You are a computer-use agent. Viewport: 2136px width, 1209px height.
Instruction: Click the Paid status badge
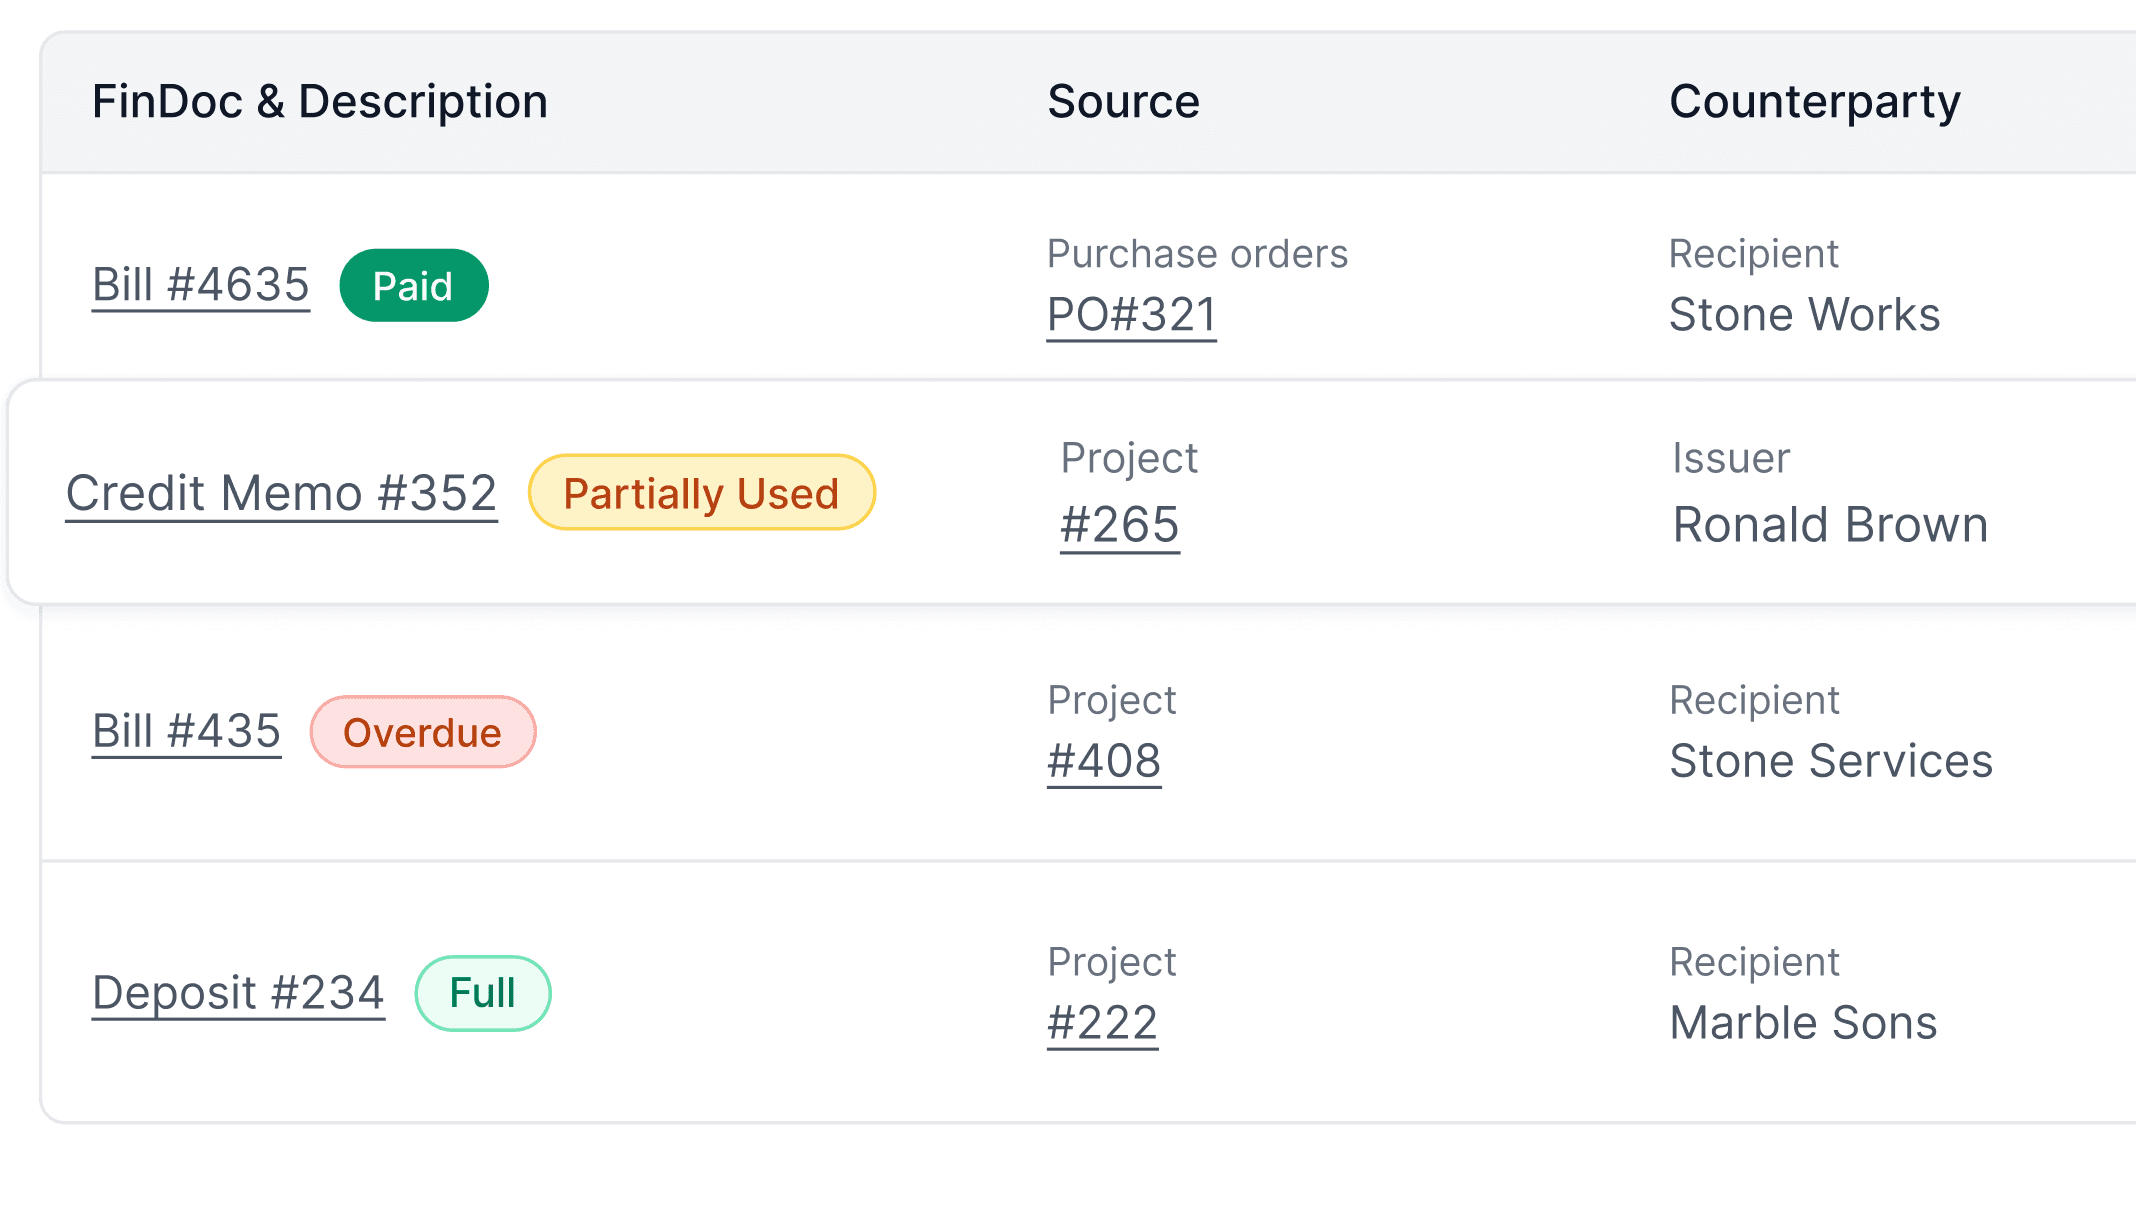point(413,285)
